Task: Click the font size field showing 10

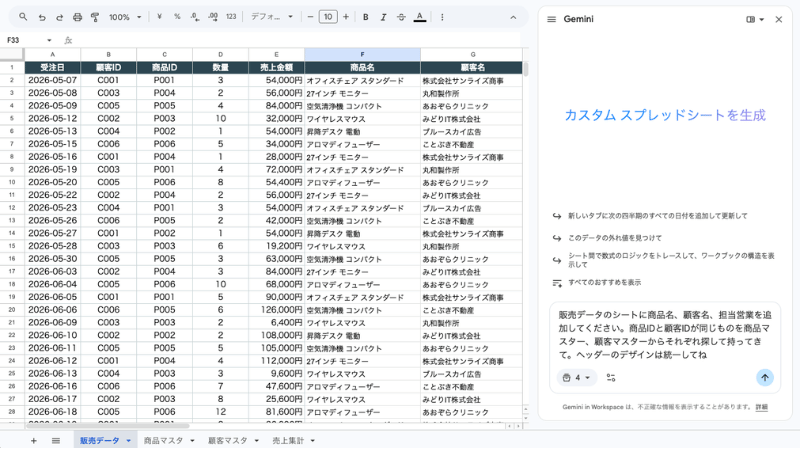Action: click(328, 17)
